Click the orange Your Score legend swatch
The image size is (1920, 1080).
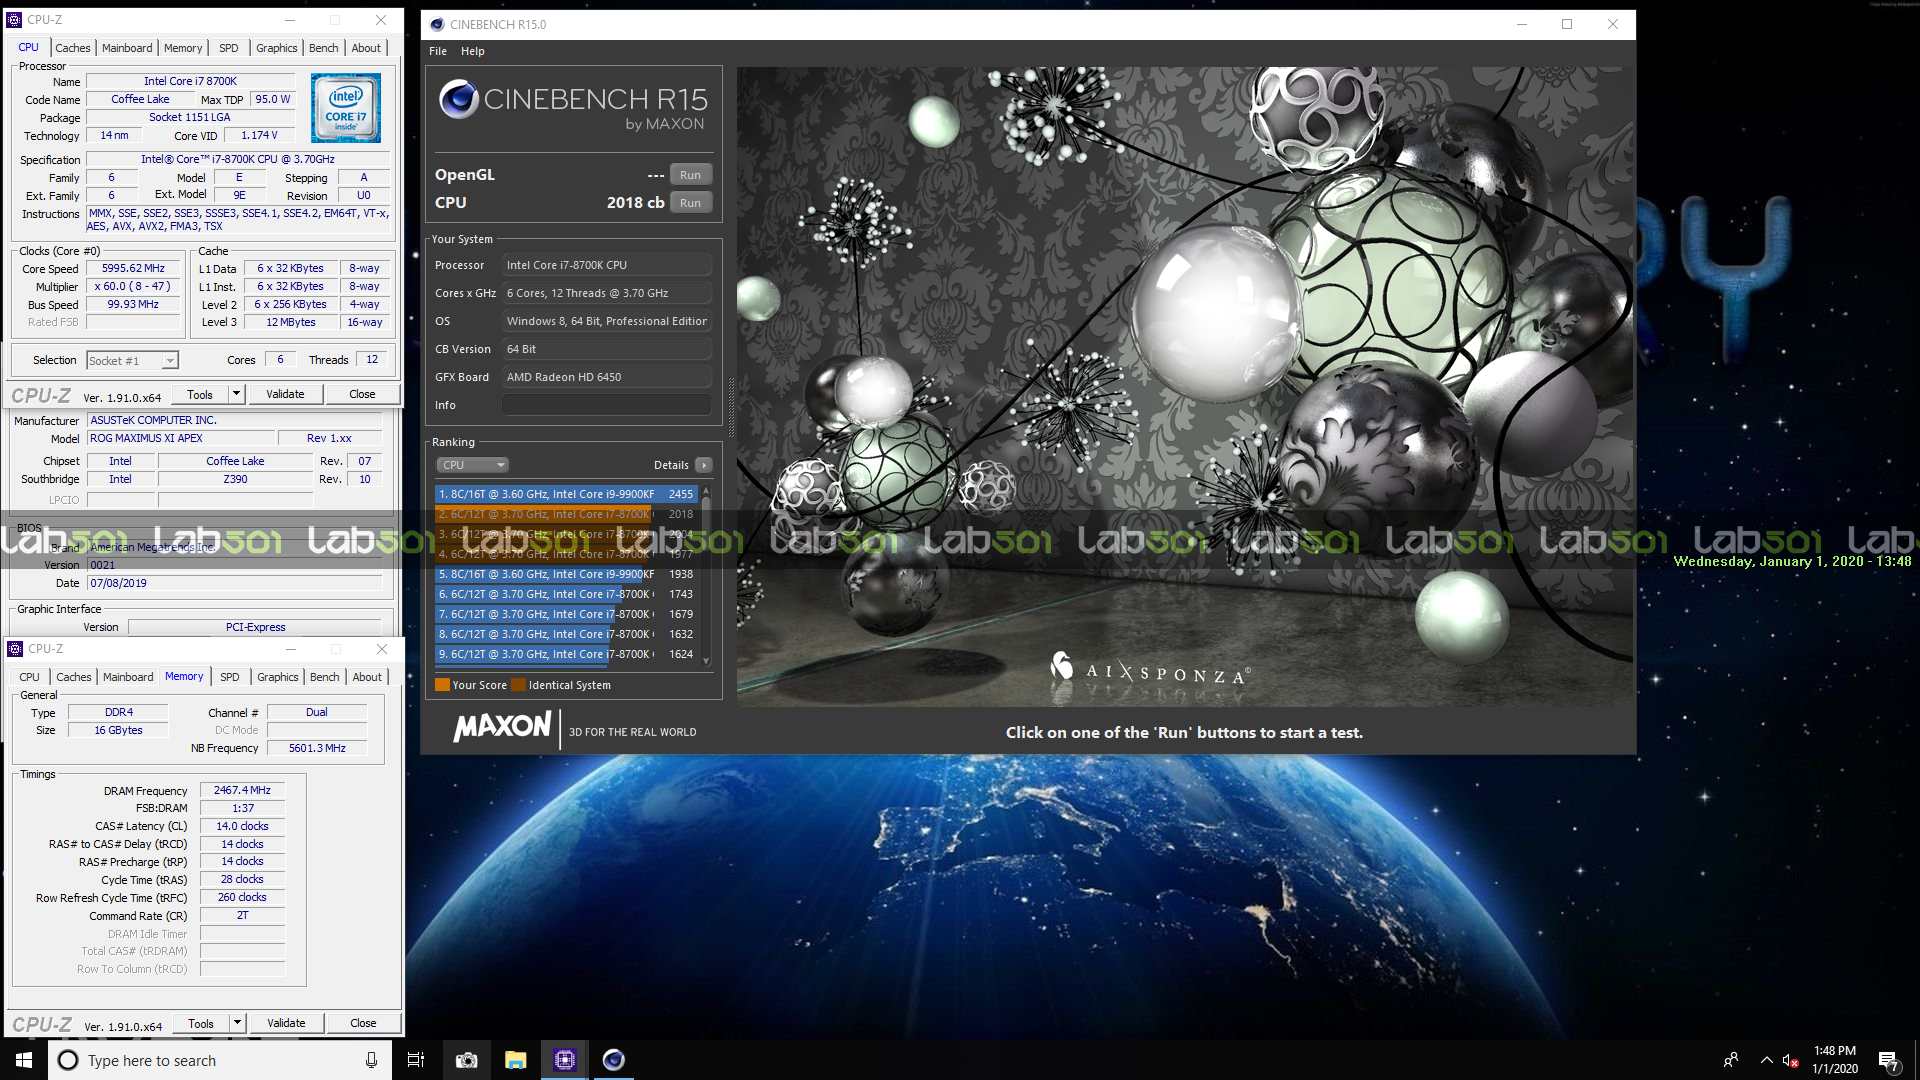[442, 685]
